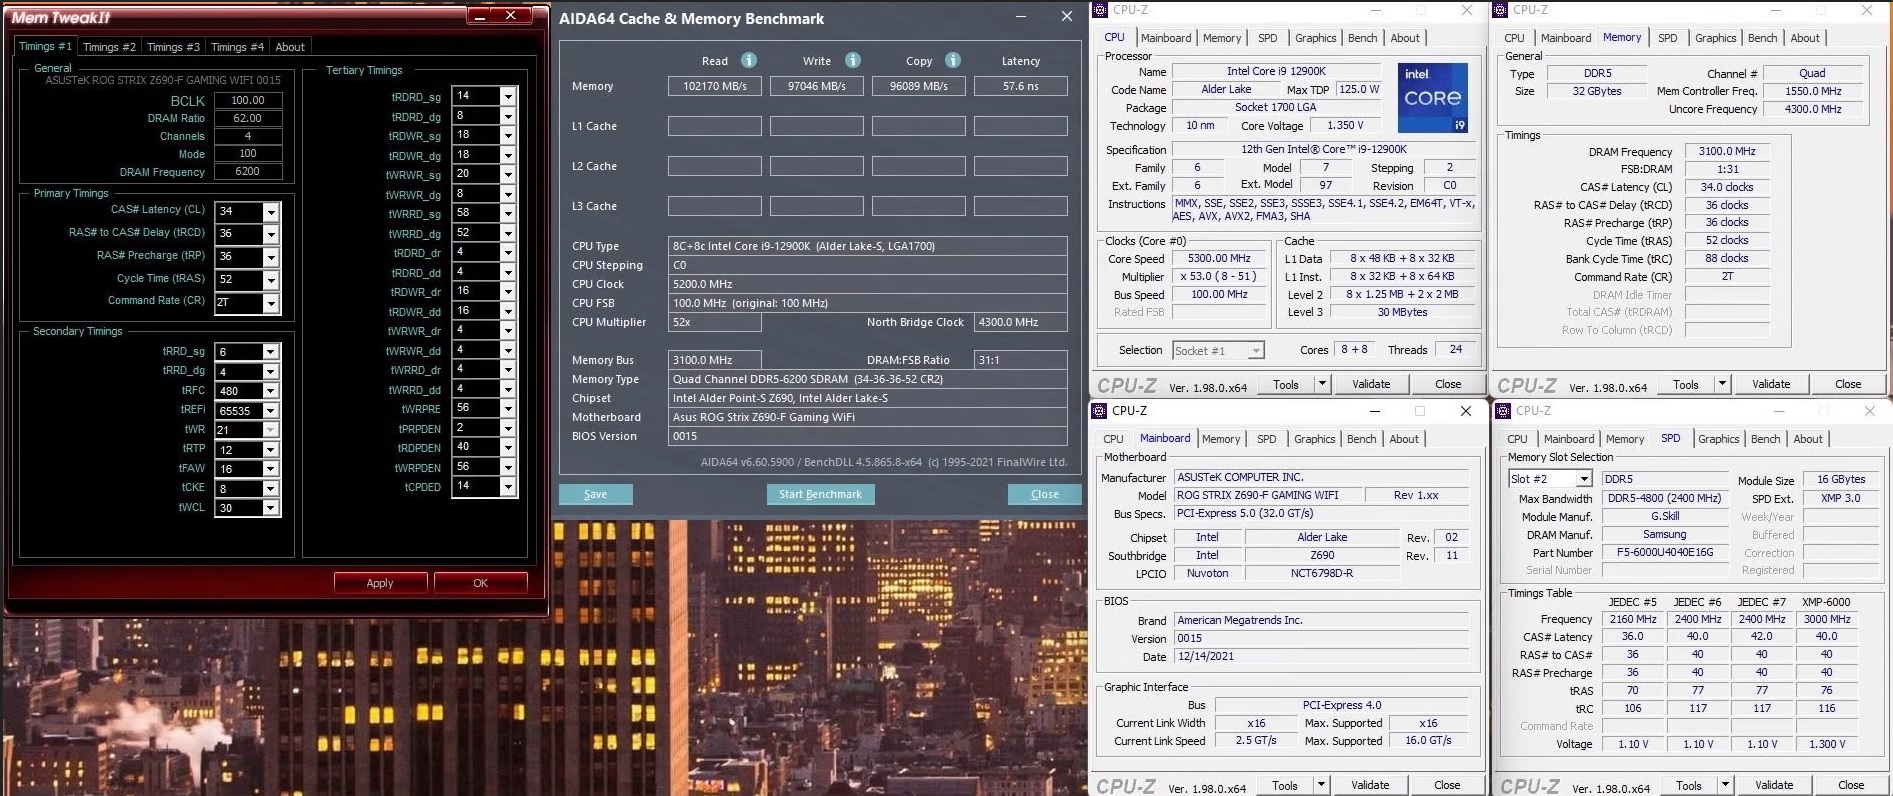The width and height of the screenshot is (1893, 796).
Task: Click the Copy info icon in AIDA64
Action: click(x=953, y=60)
